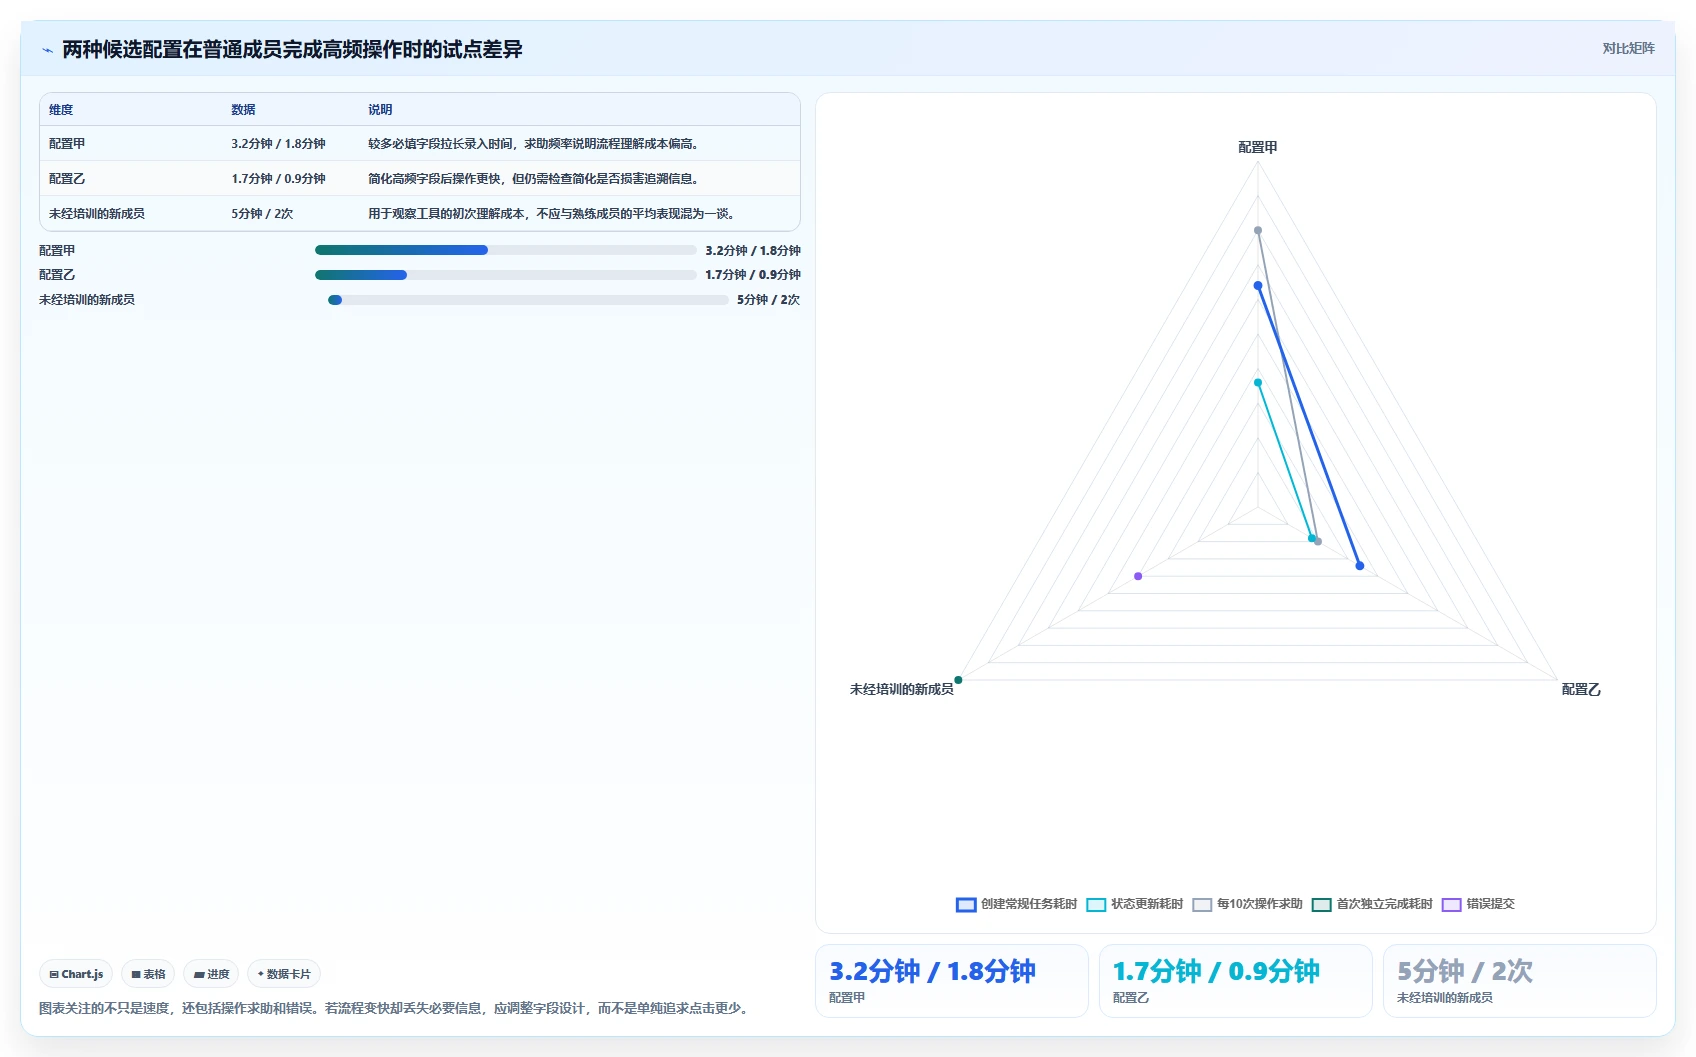Click the description starting 简化高频字段
The image size is (1696, 1057).
pyautogui.click(x=535, y=179)
